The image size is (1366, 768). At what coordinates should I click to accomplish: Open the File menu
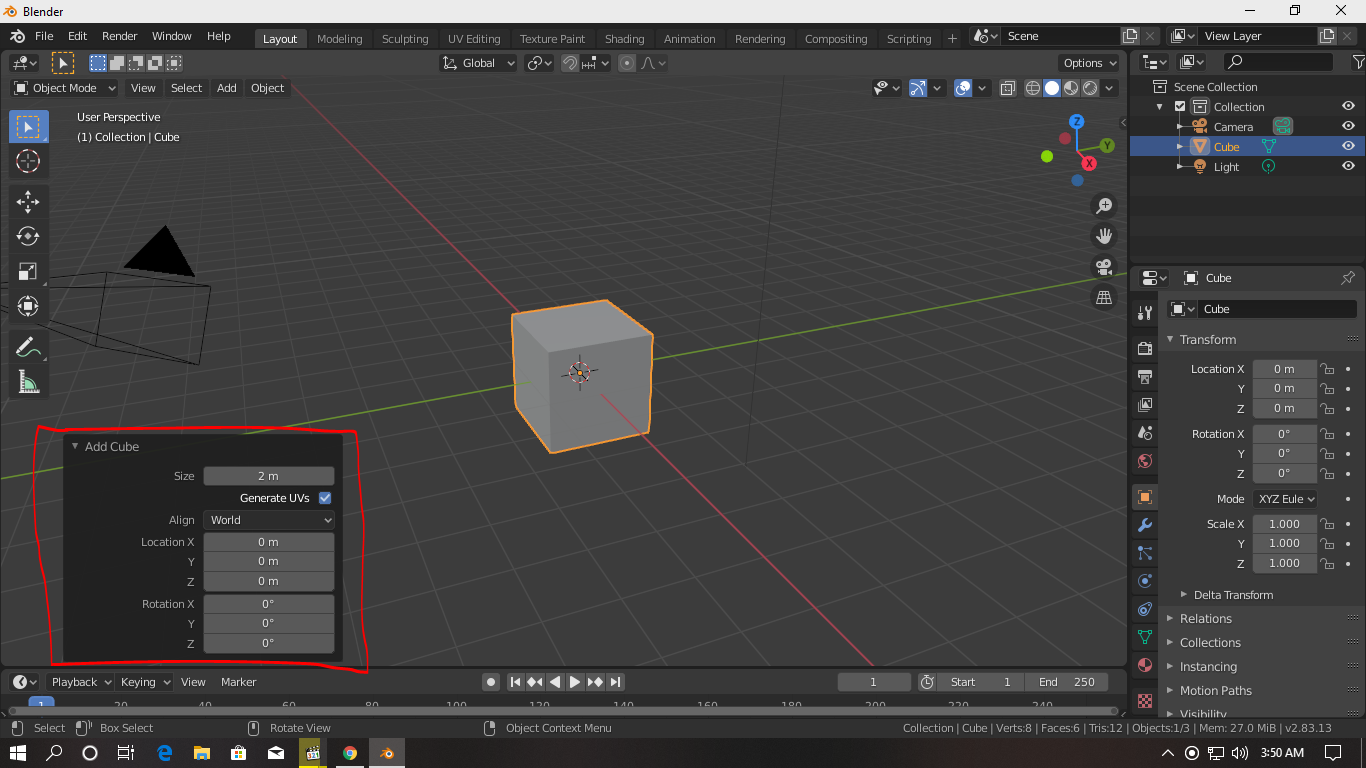pyautogui.click(x=44, y=36)
